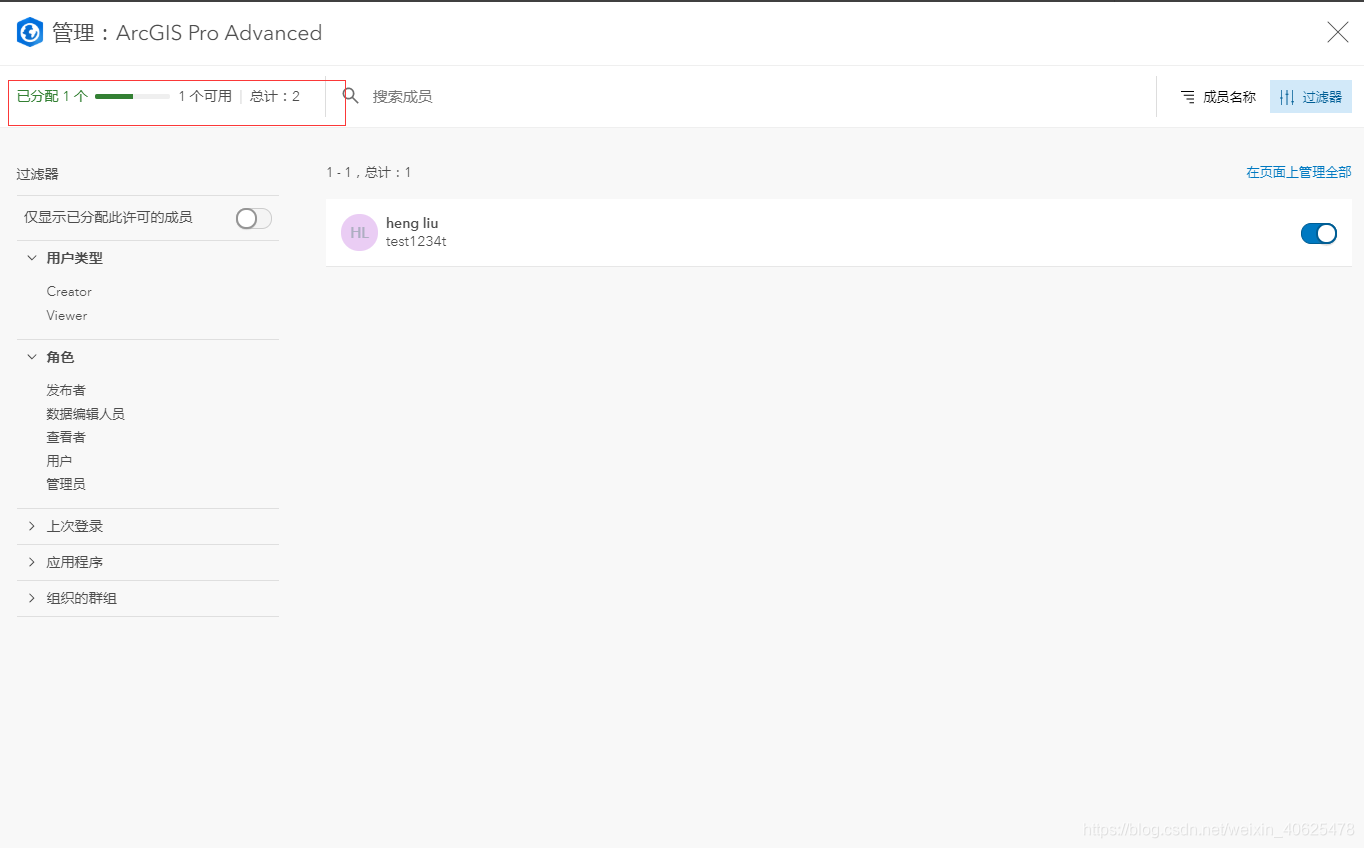Filter by 查看者 role
This screenshot has width=1364, height=848.
(x=66, y=437)
